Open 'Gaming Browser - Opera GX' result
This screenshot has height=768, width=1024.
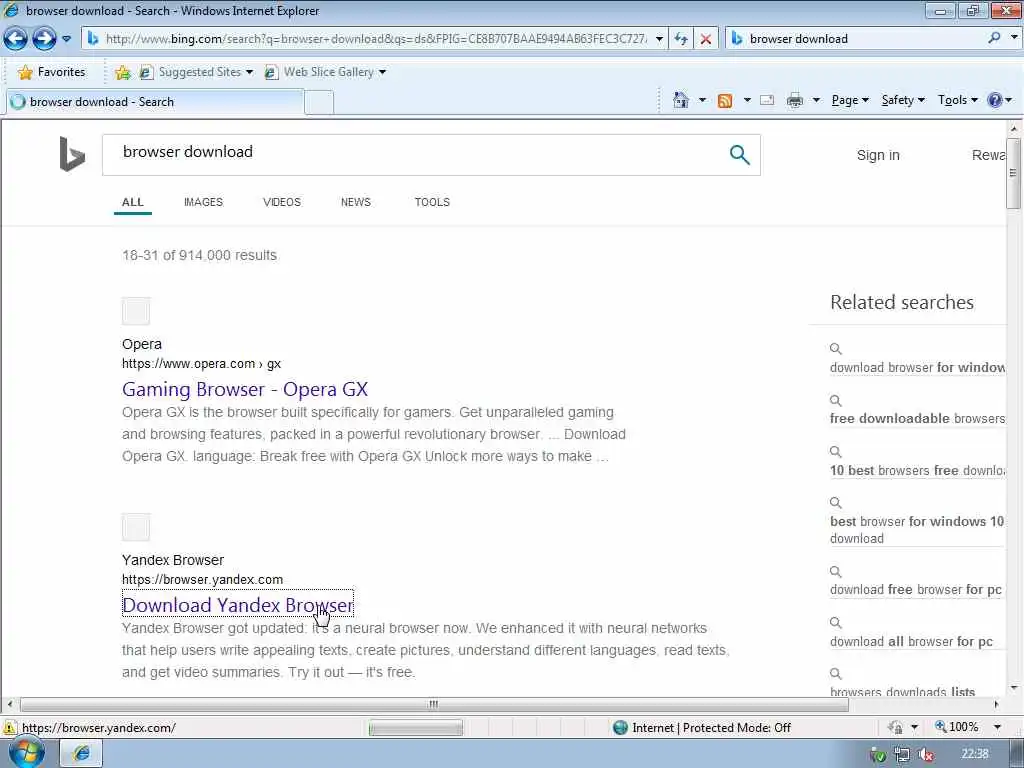coord(245,389)
